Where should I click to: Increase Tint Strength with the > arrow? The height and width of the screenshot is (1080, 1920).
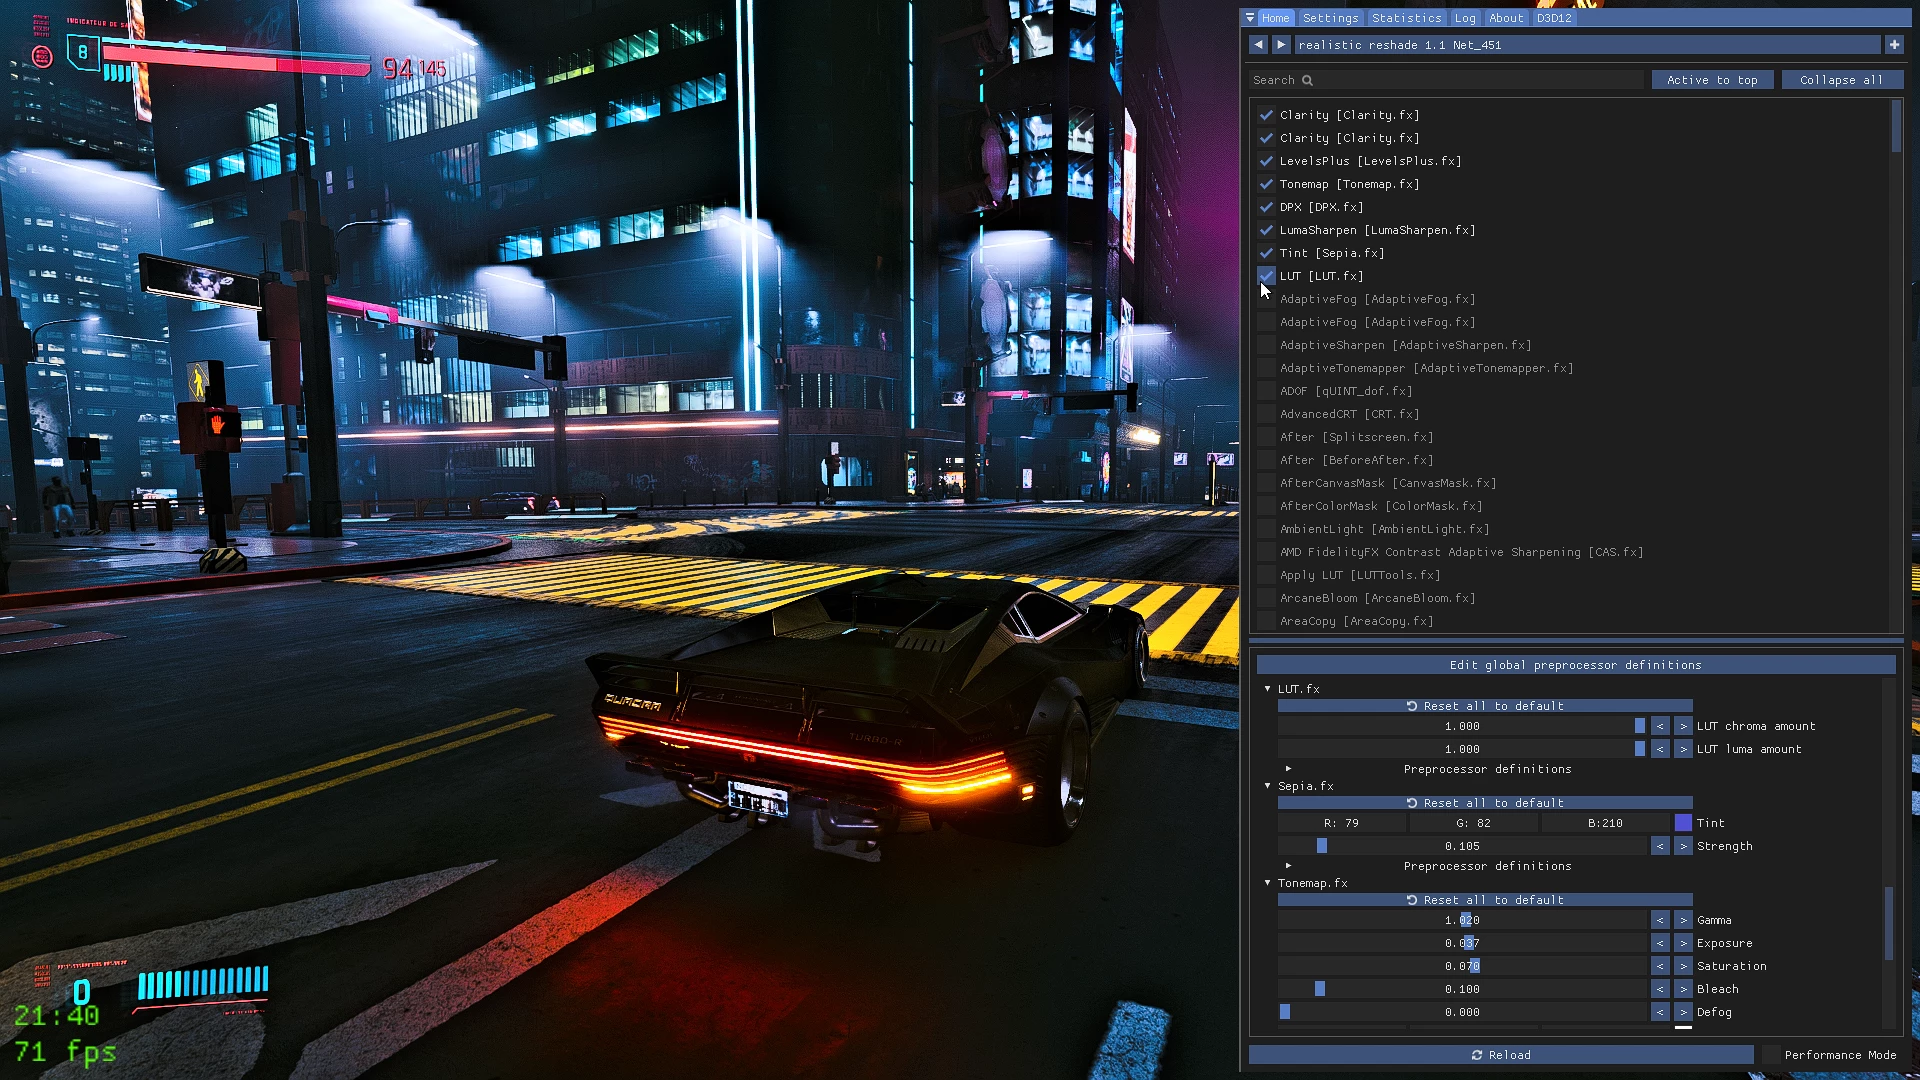[1683, 846]
